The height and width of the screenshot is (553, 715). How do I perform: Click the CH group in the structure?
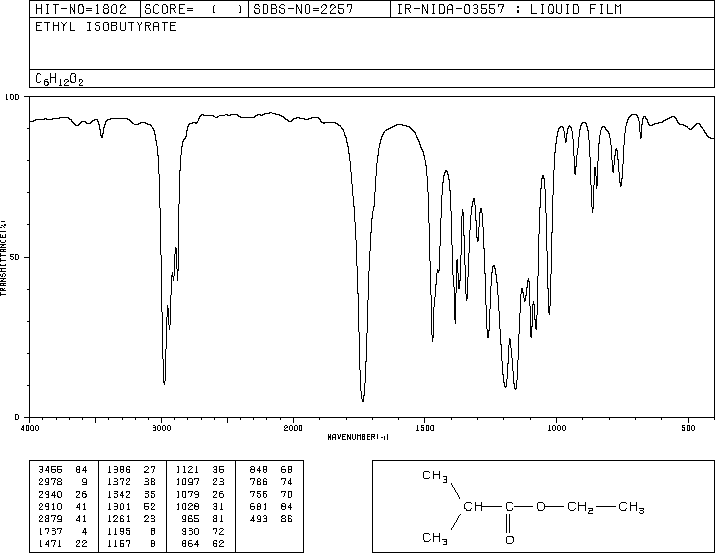[x=473, y=506]
